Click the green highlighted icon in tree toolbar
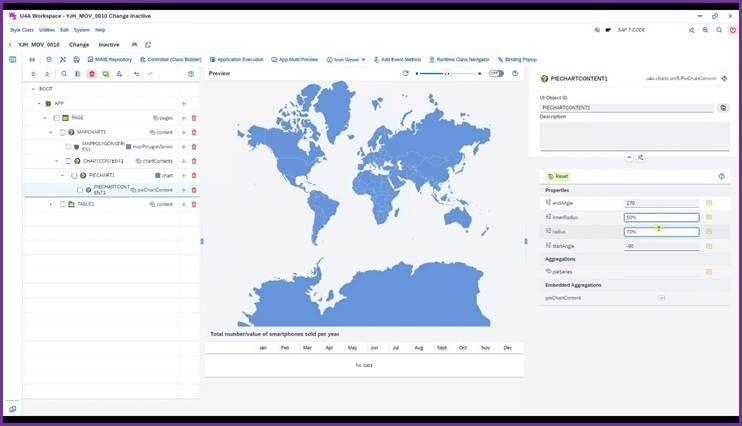 106,74
